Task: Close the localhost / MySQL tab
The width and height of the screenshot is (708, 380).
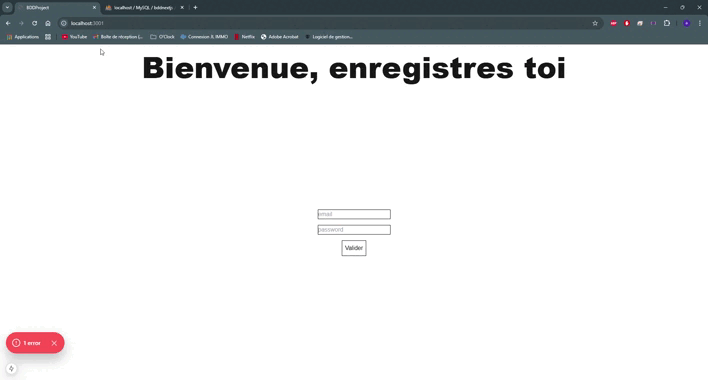Action: tap(182, 8)
